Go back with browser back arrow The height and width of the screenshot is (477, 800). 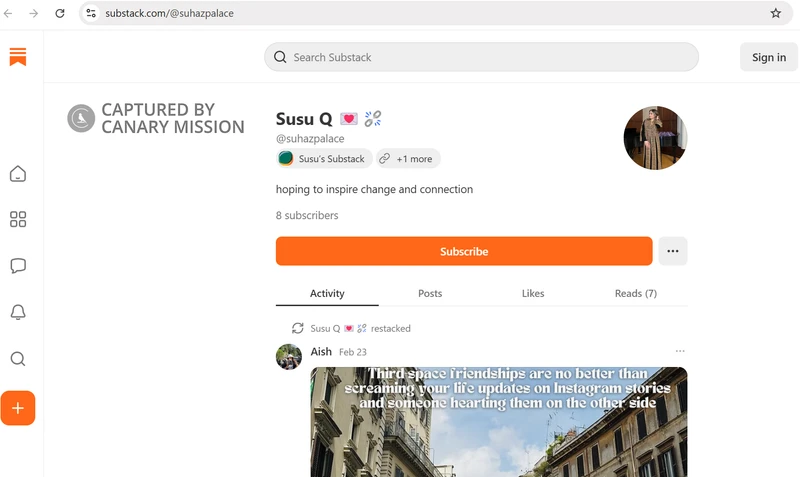[8, 13]
